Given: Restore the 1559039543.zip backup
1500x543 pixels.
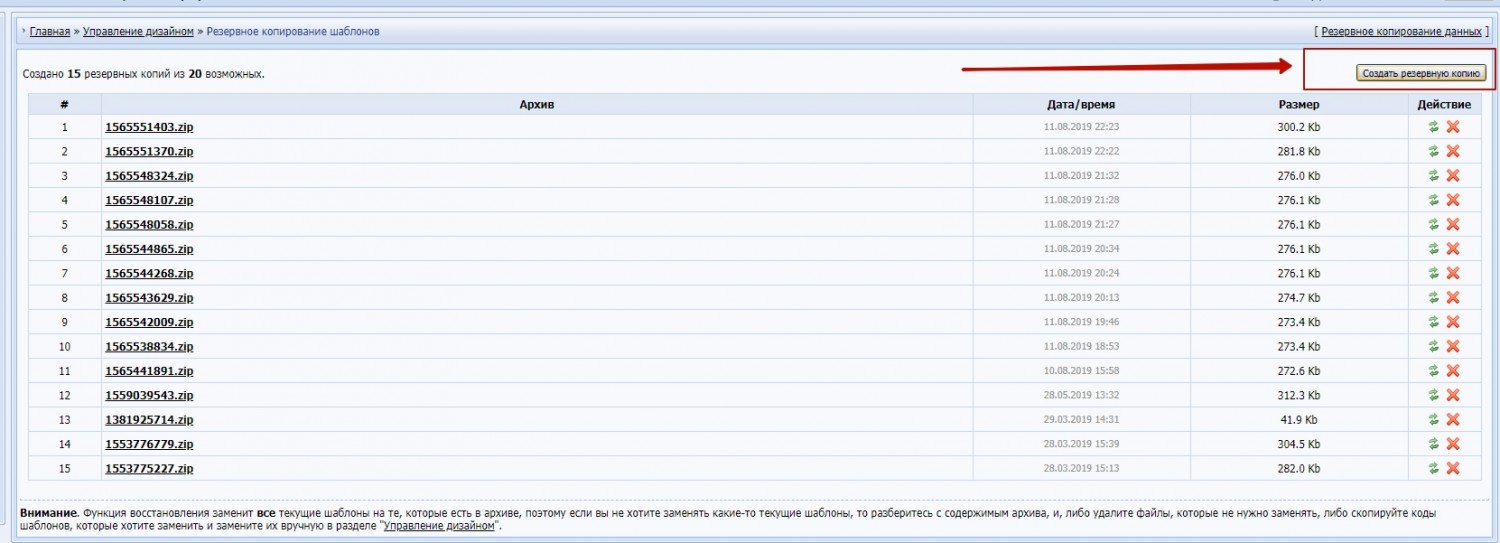Looking at the screenshot, I should (1433, 395).
